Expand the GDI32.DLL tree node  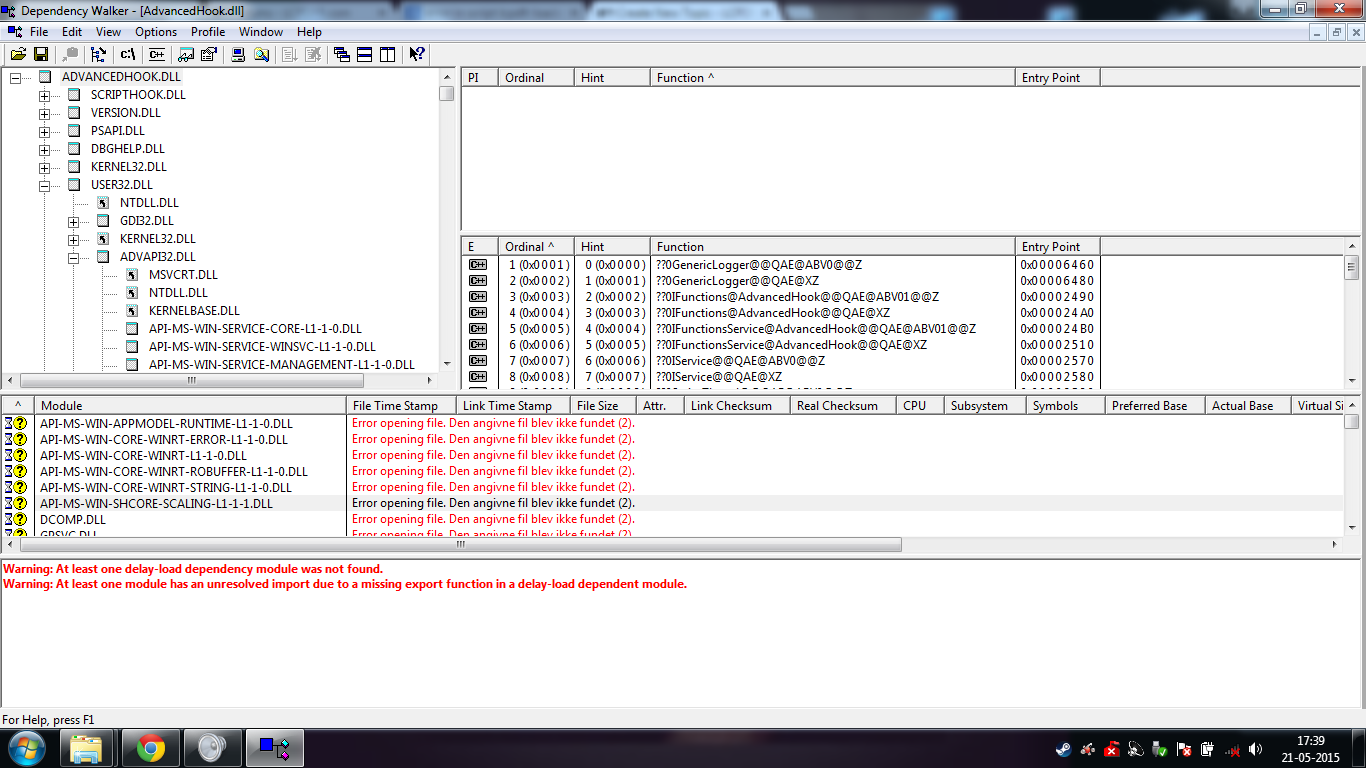click(x=73, y=221)
